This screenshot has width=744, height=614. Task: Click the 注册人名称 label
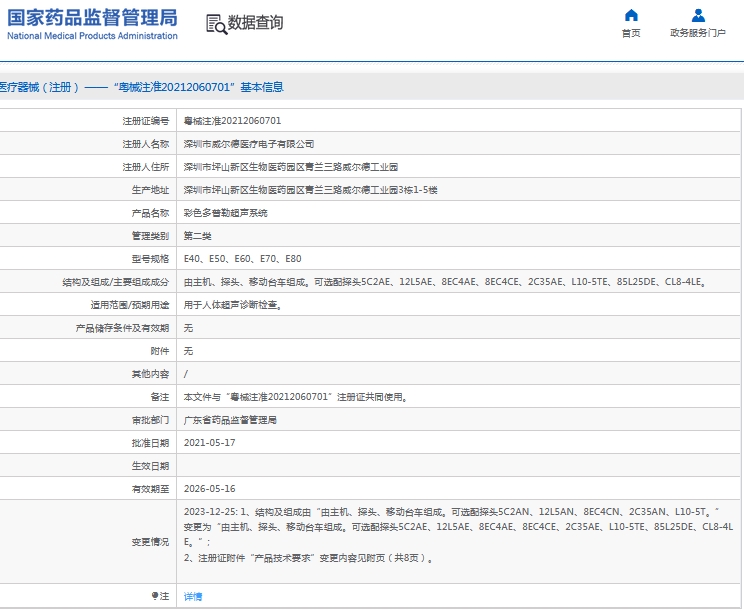tap(146, 144)
